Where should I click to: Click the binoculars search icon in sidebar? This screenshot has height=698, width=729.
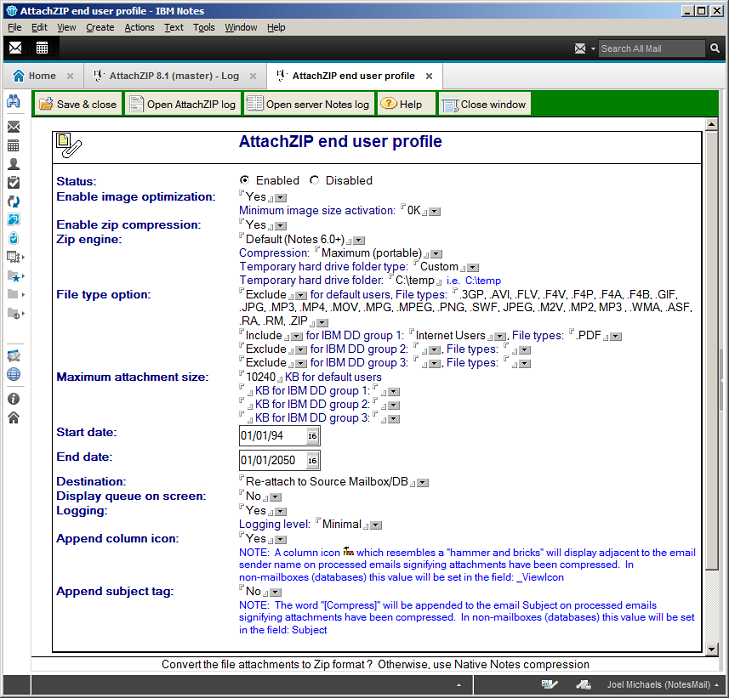click(14, 102)
